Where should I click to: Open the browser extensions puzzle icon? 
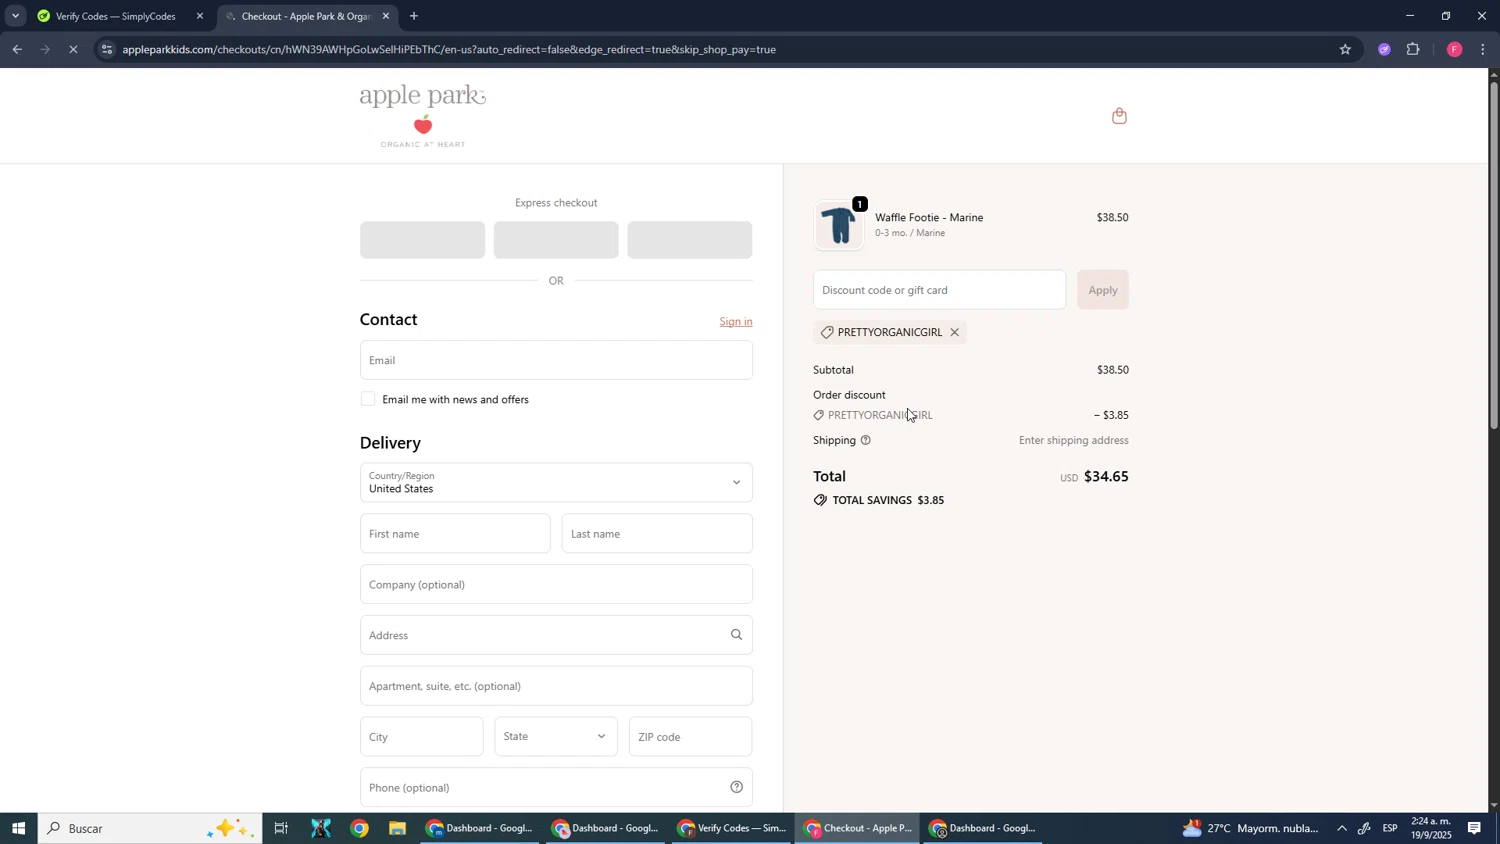pos(1413,49)
